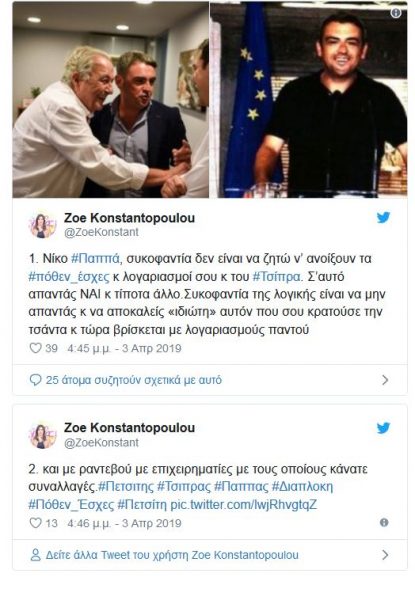Open Zoe Konstantopoulou avatar in second tweet
415x600 pixels.
(42, 435)
